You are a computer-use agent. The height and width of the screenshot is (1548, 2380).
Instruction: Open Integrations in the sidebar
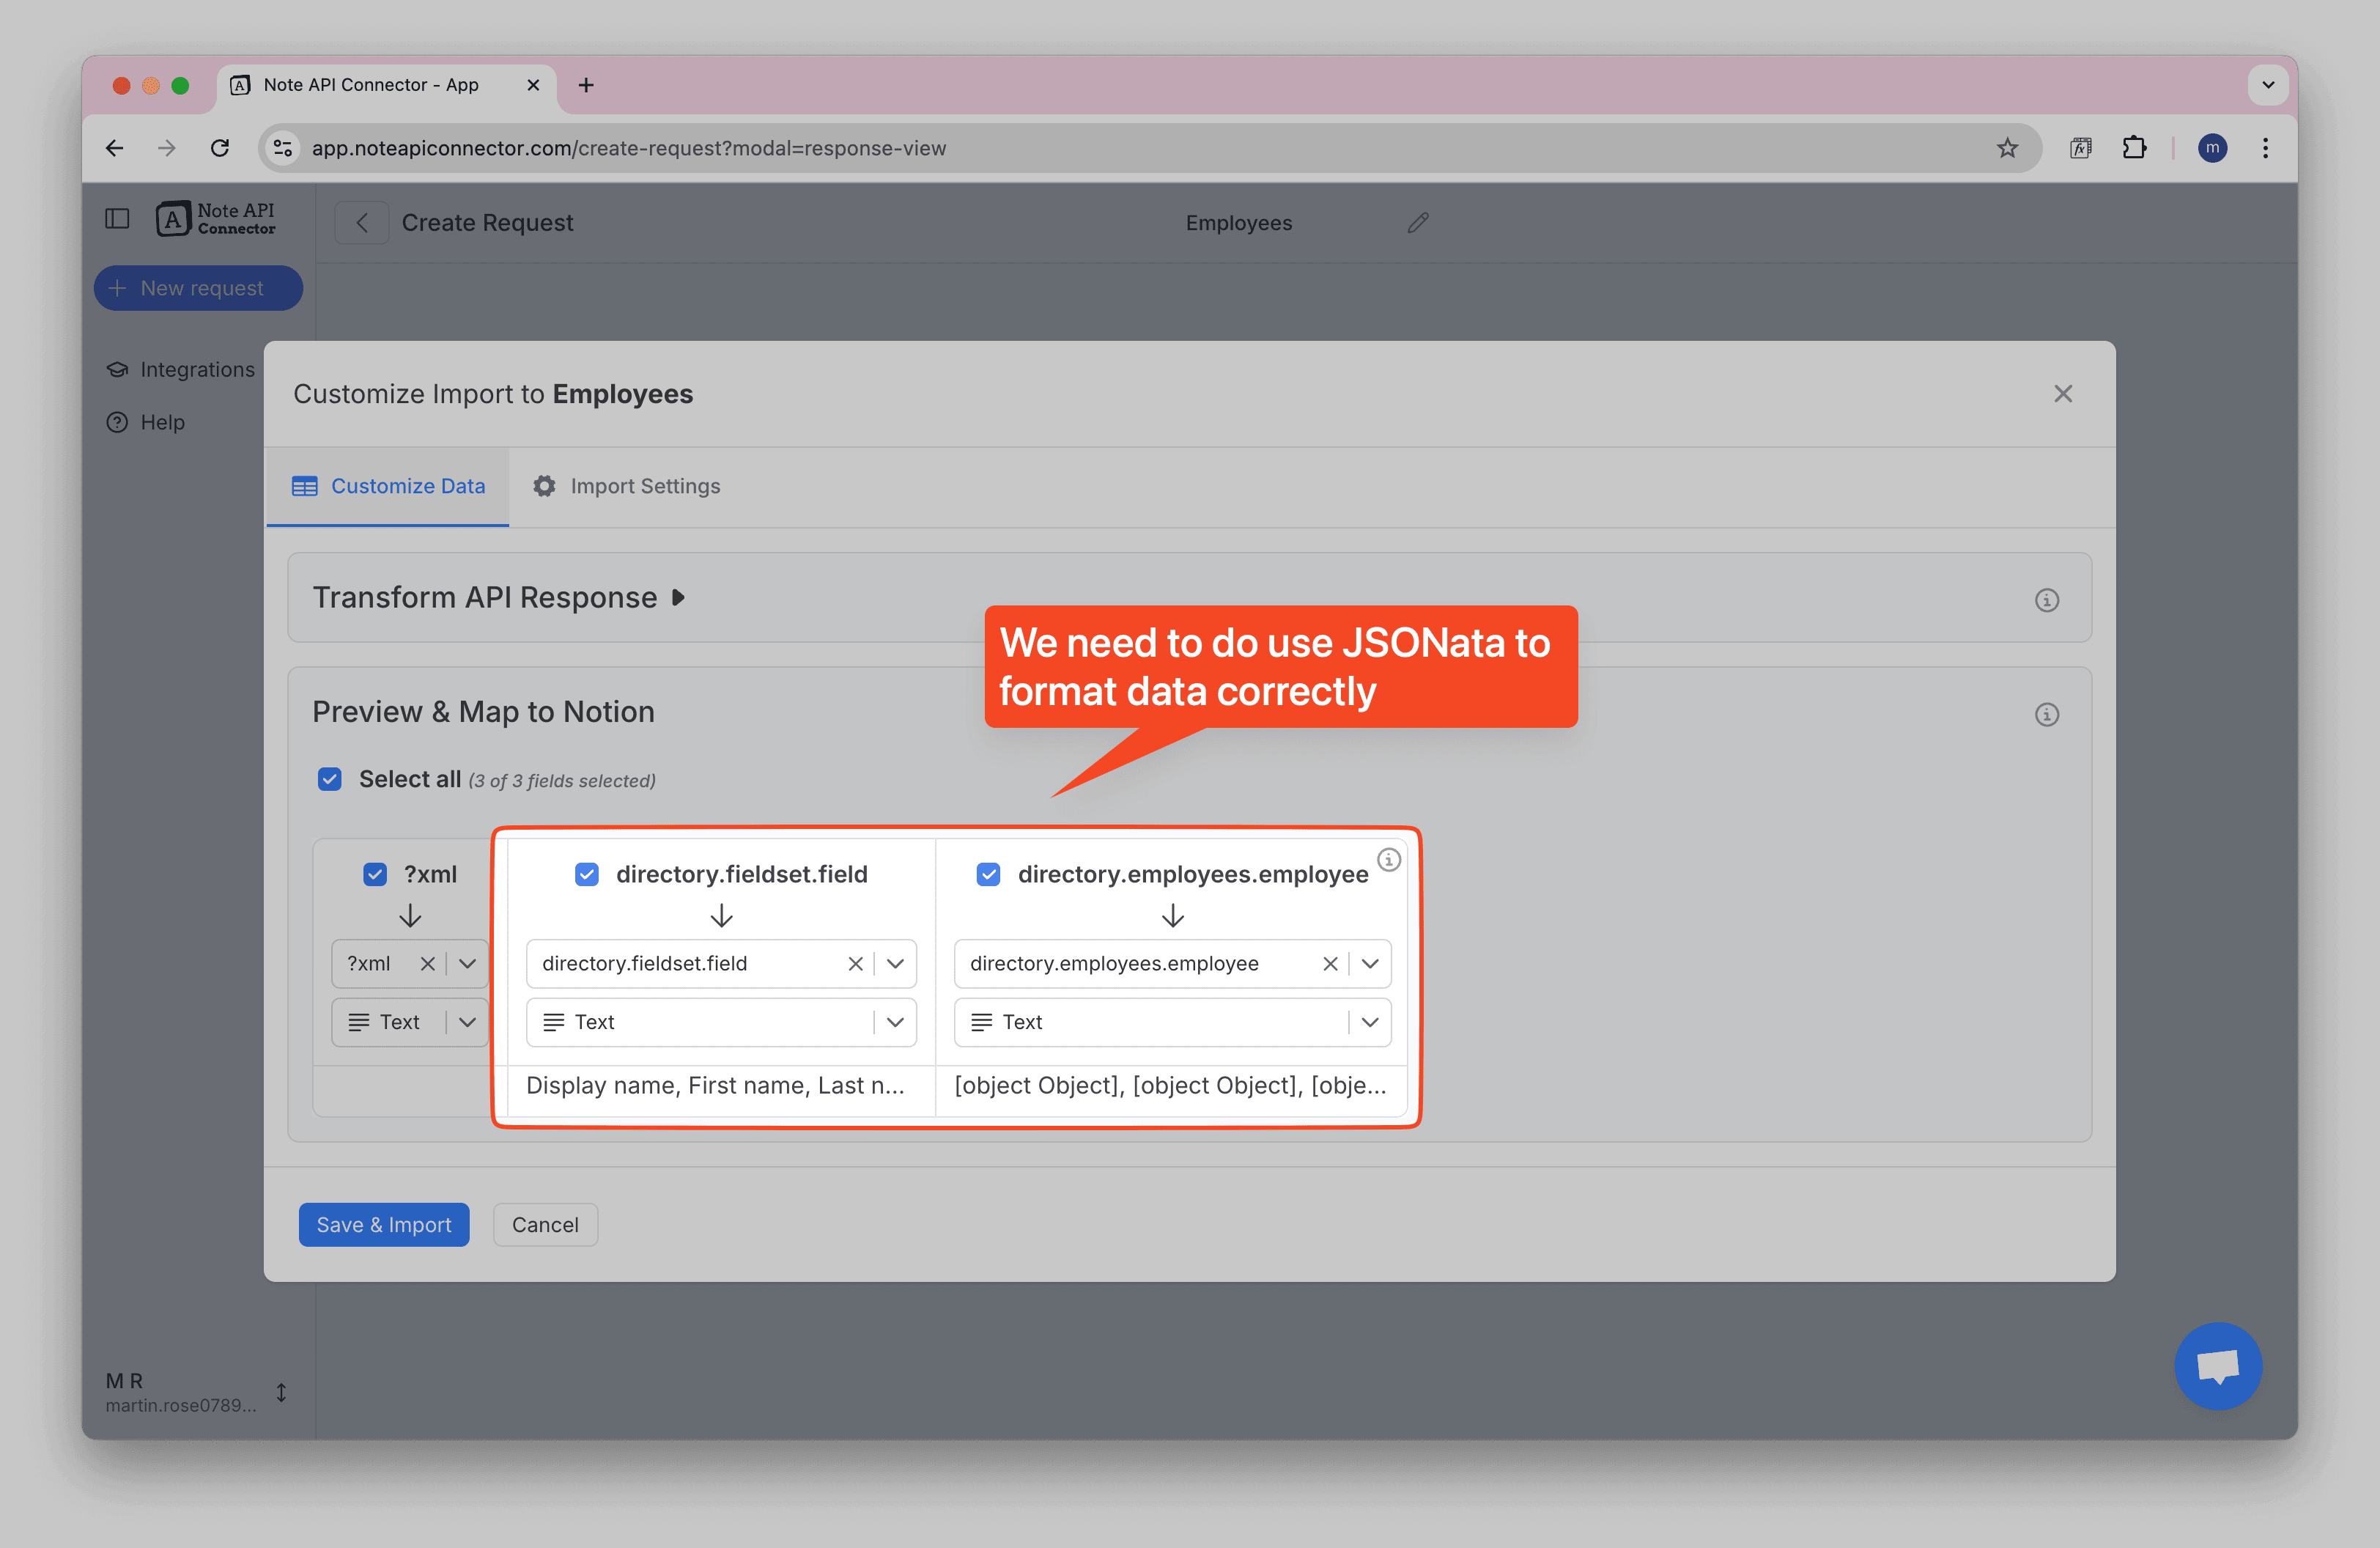(180, 370)
